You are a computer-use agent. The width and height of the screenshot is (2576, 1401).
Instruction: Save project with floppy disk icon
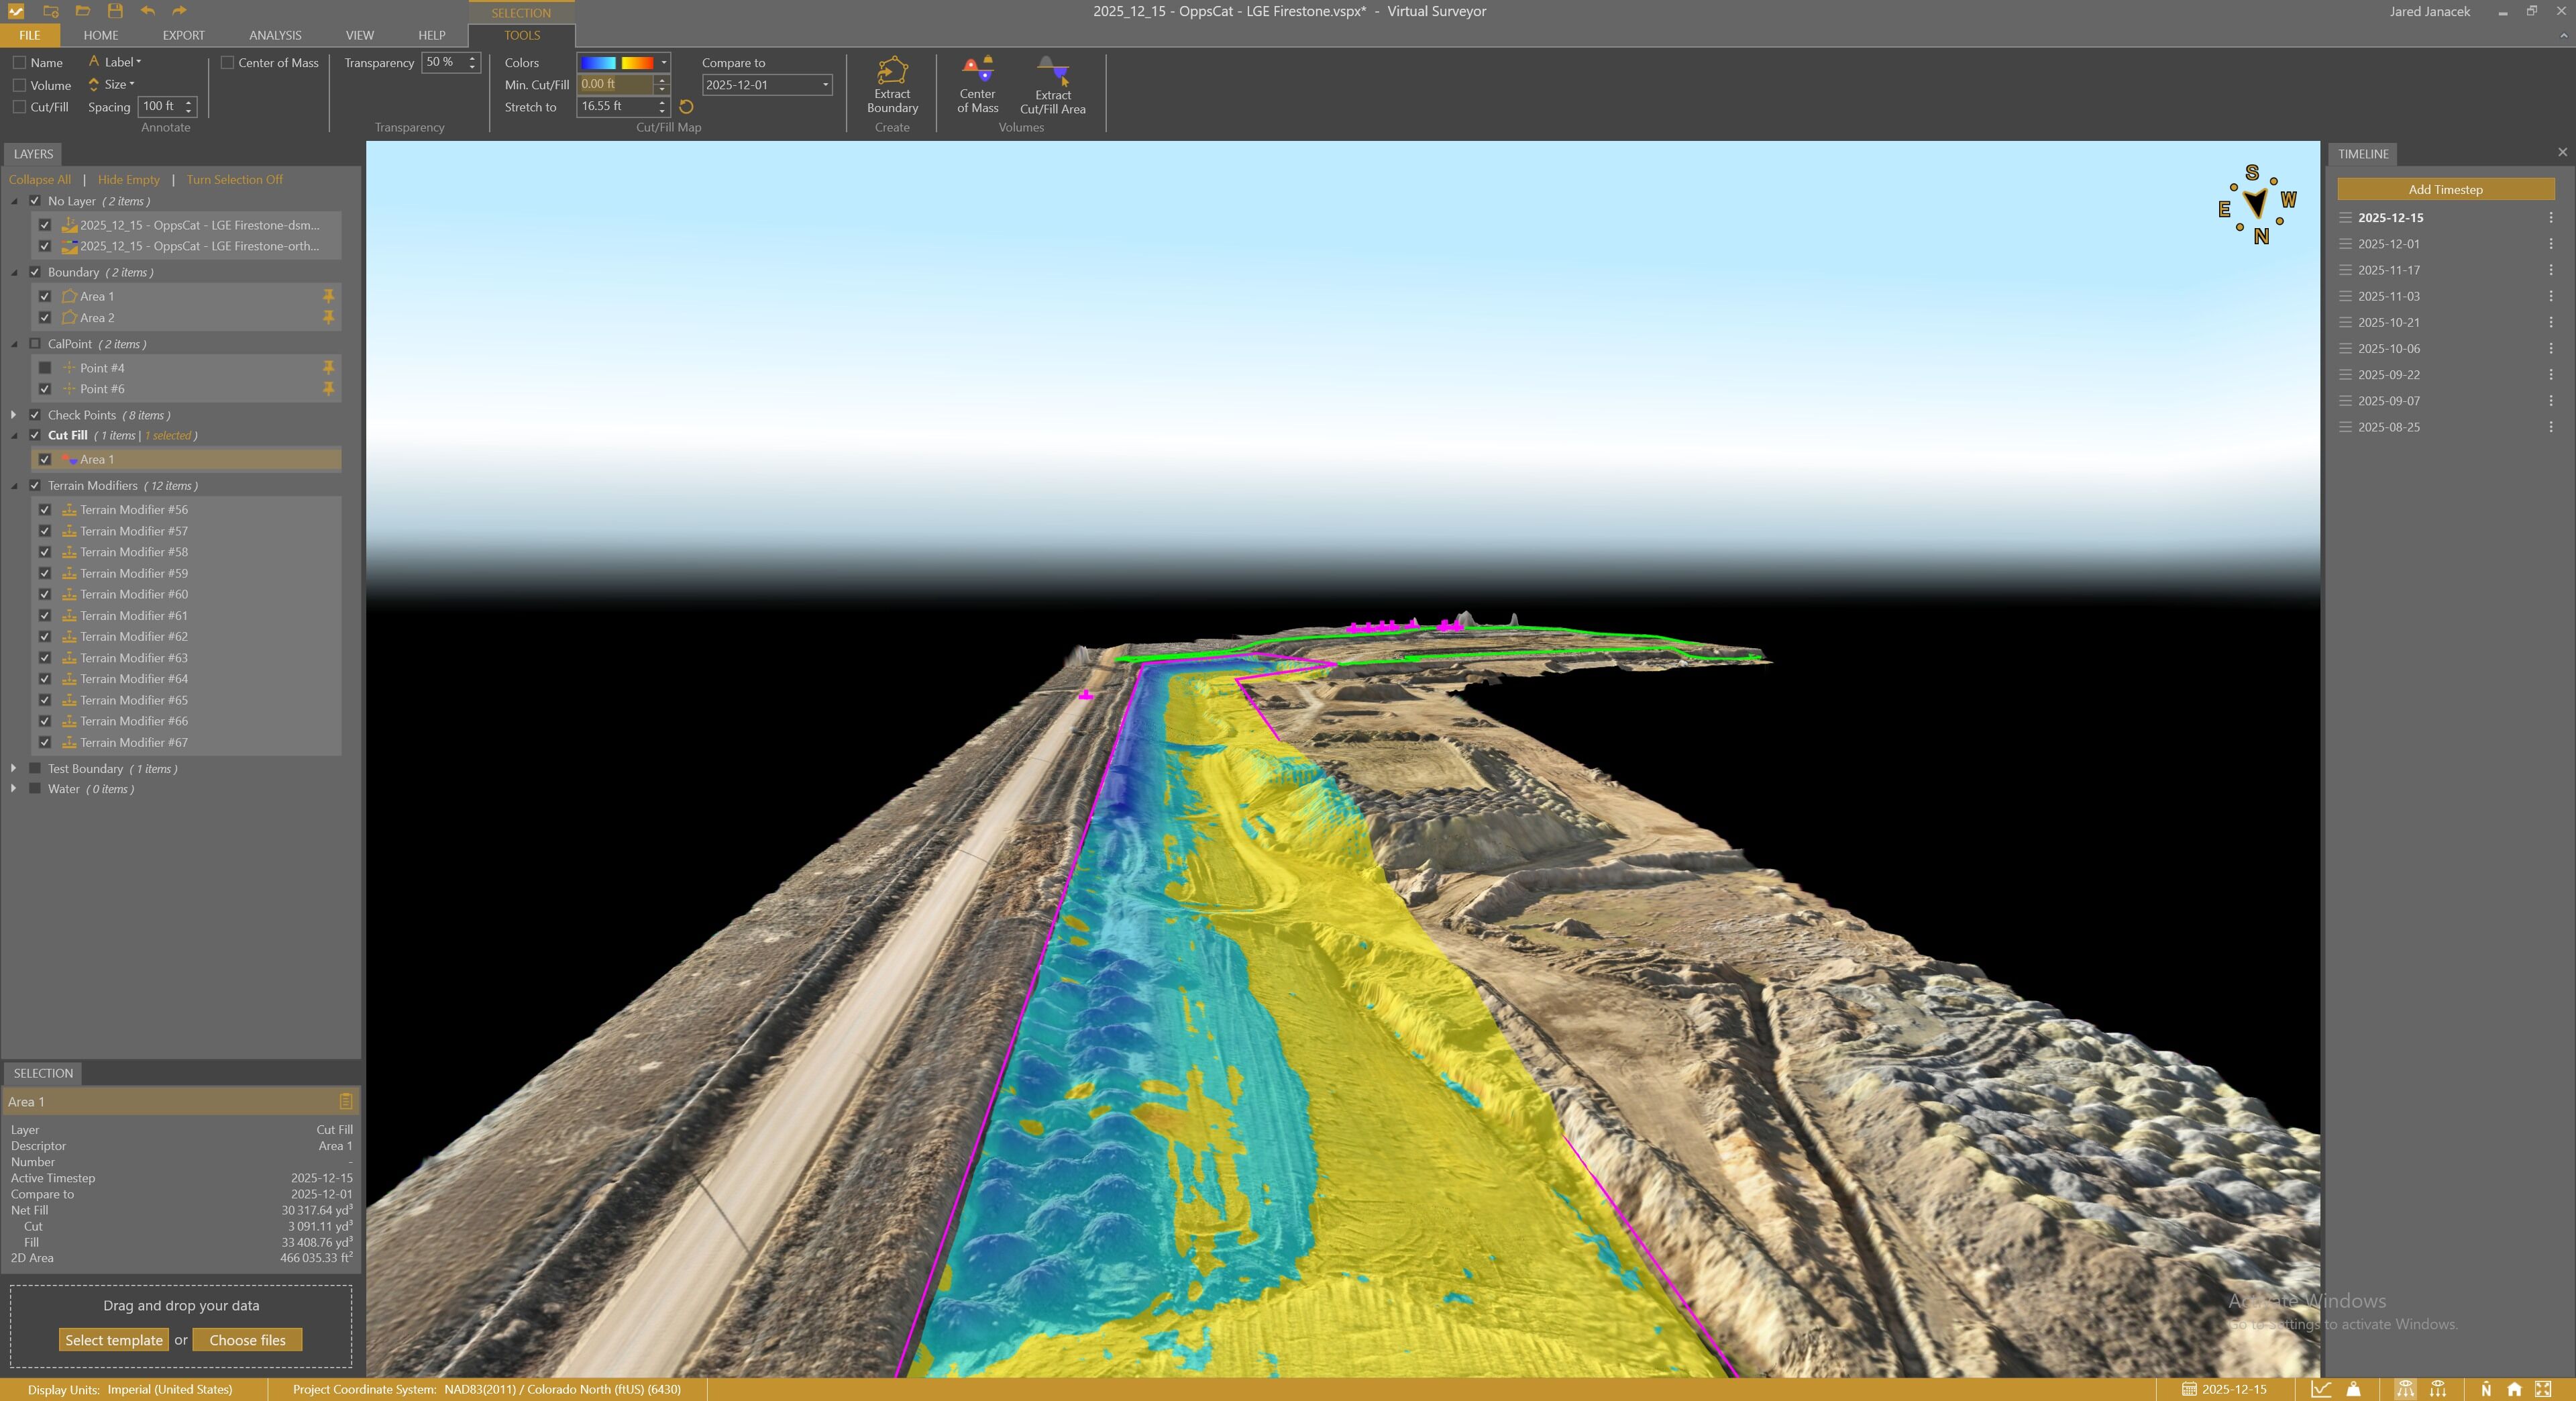tap(115, 11)
